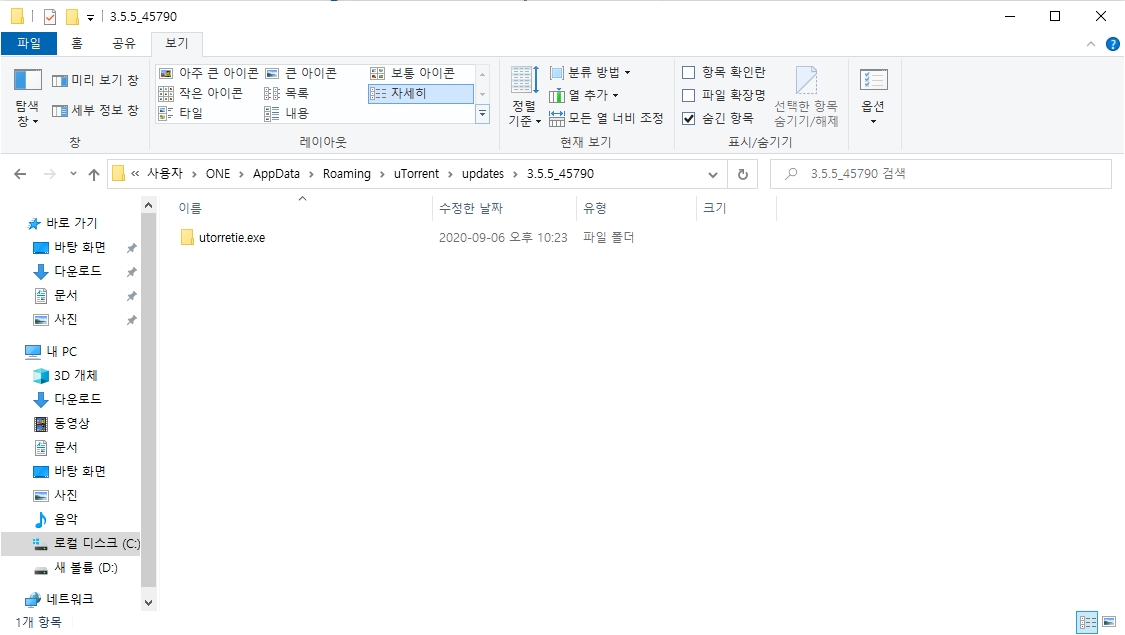Toggle the Preview pane (미리 보기 창)
Image resolution: width=1125 pixels, height=635 pixels.
click(x=95, y=80)
